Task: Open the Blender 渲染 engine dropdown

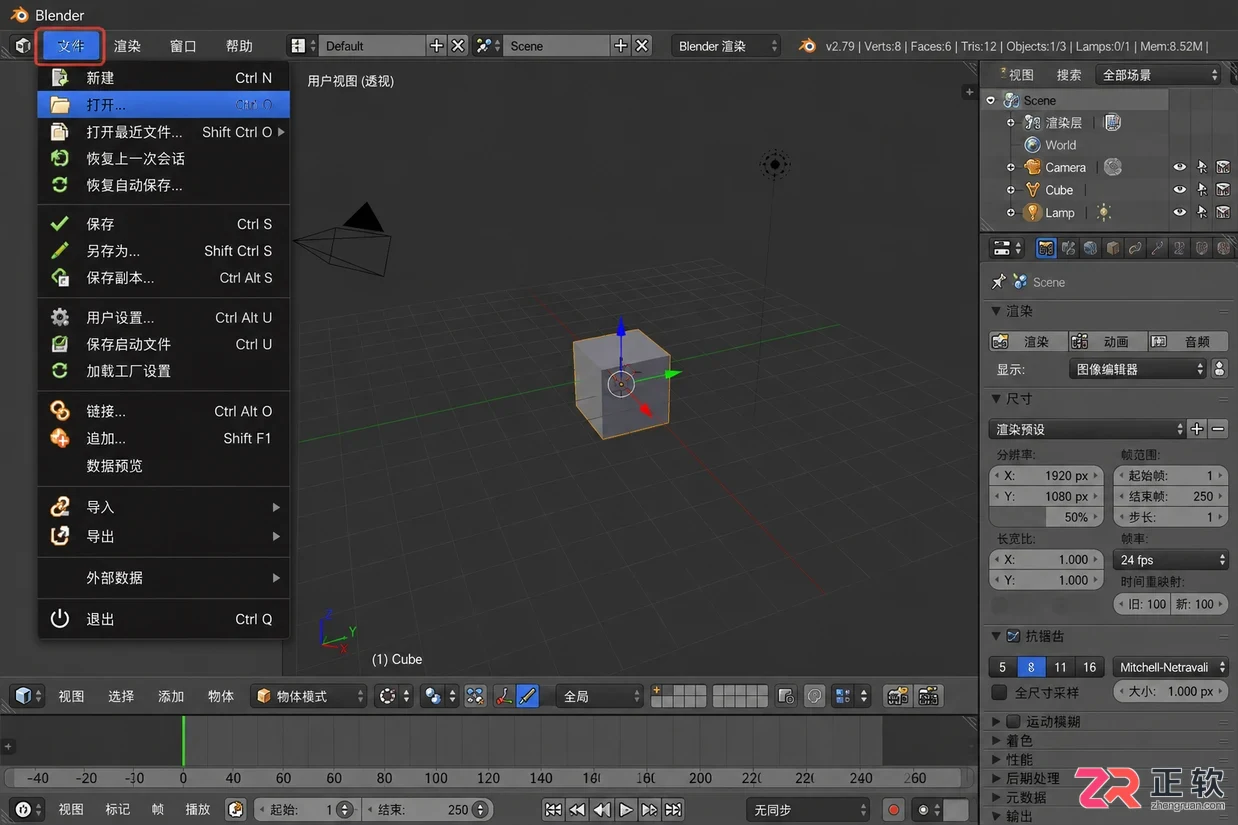Action: 724,46
